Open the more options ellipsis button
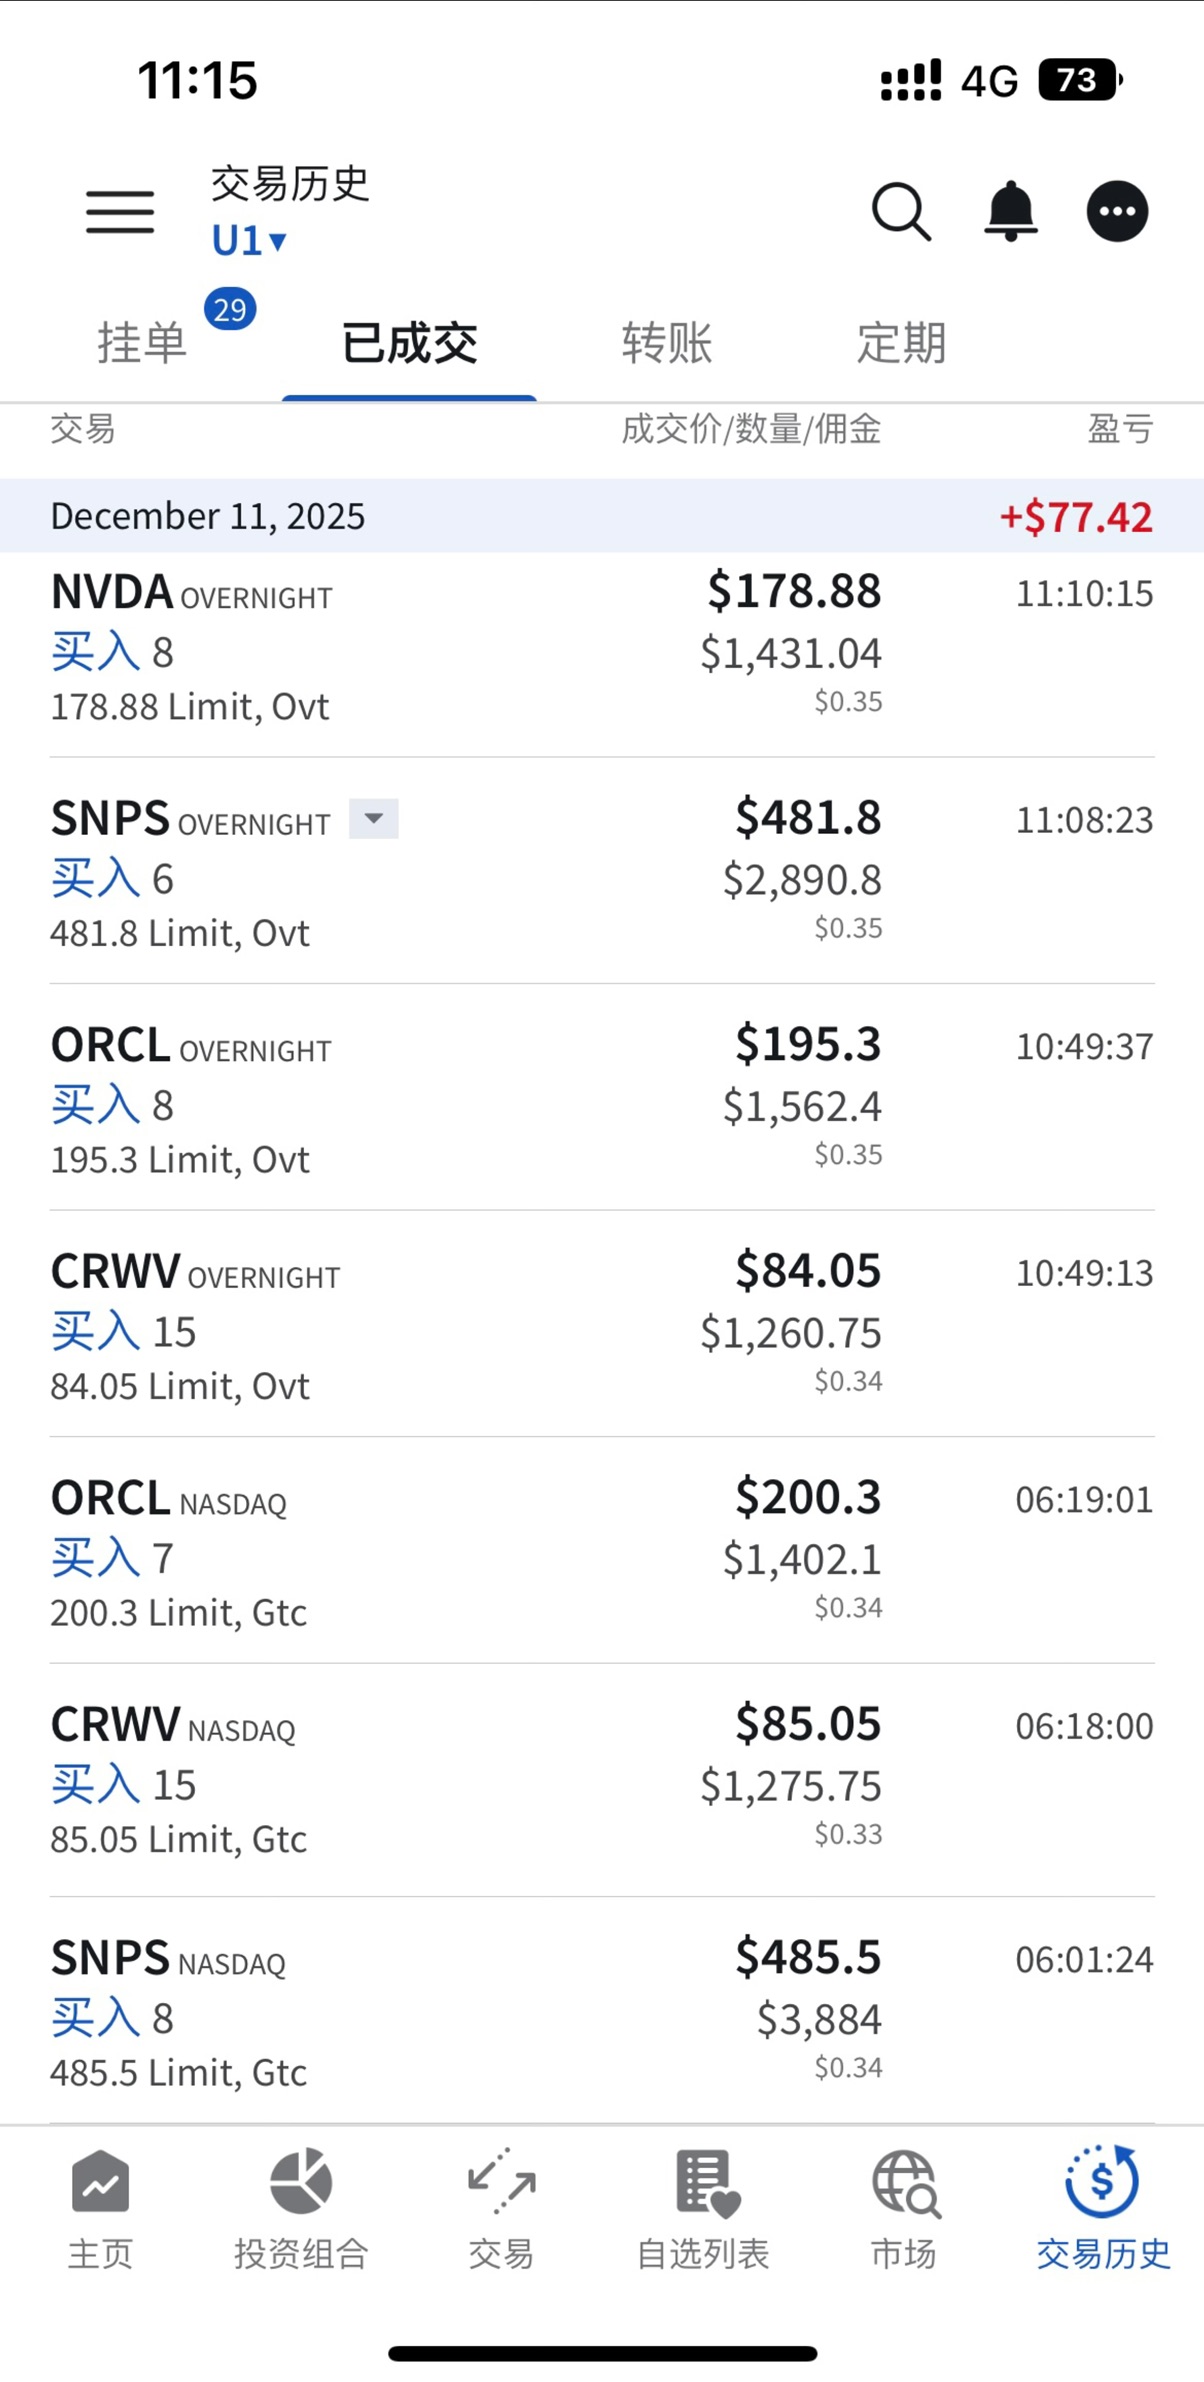This screenshot has height=2382, width=1204. point(1117,212)
